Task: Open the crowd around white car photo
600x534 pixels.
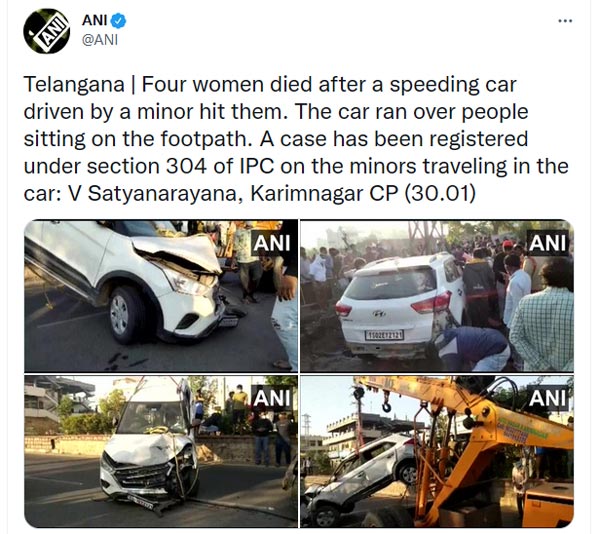Action: coord(437,296)
